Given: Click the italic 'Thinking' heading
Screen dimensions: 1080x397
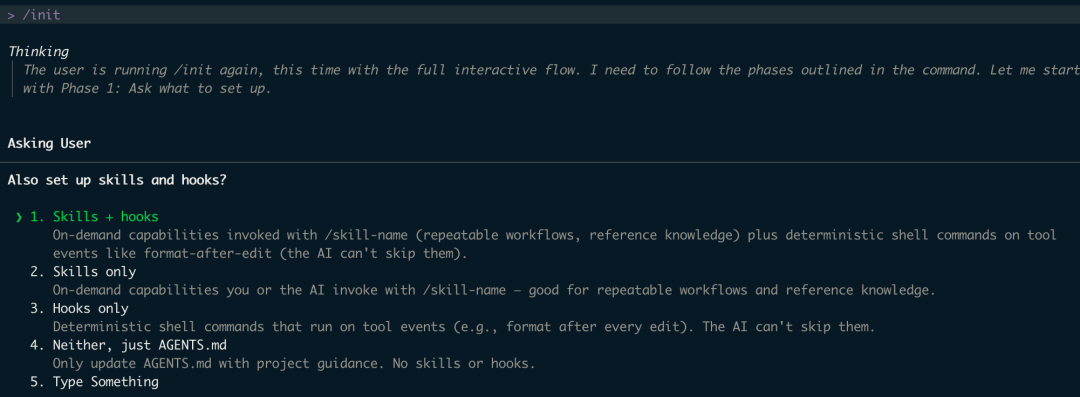Looking at the screenshot, I should (x=39, y=52).
